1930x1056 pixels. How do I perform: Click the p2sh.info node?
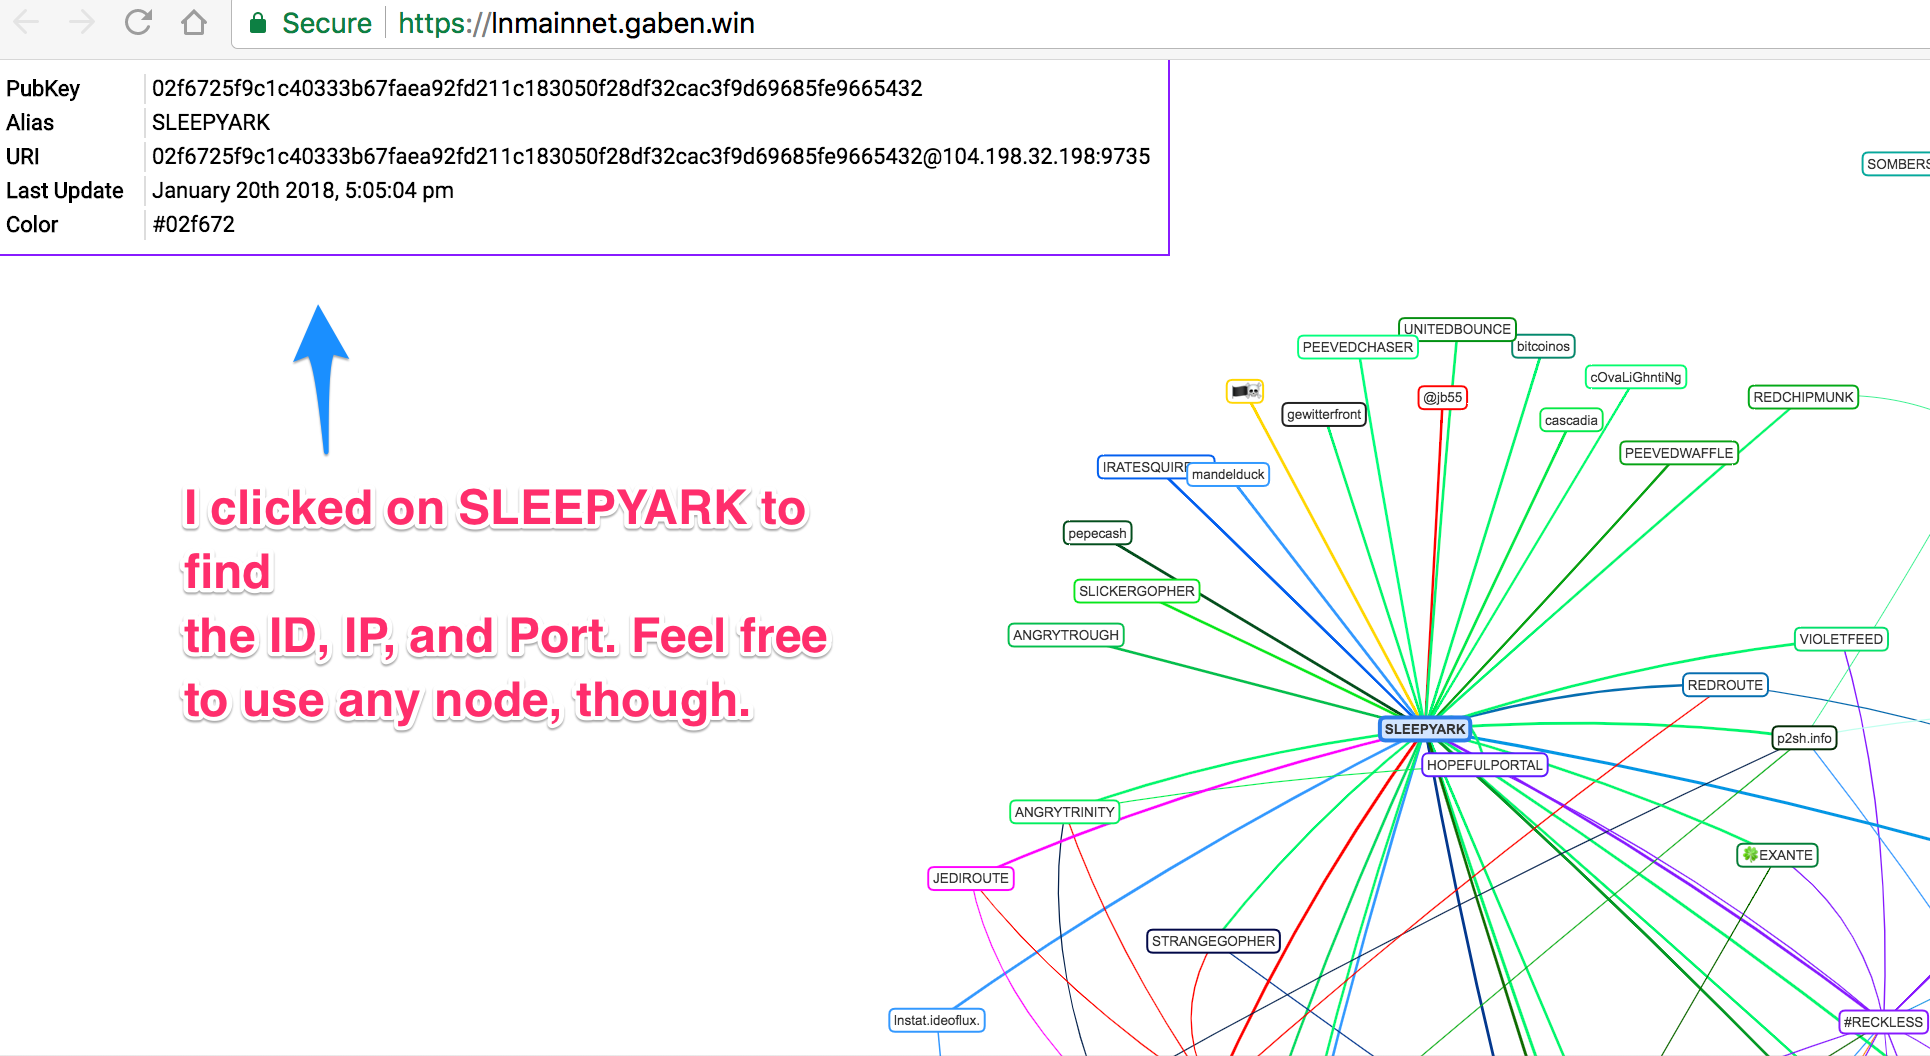coord(1804,738)
